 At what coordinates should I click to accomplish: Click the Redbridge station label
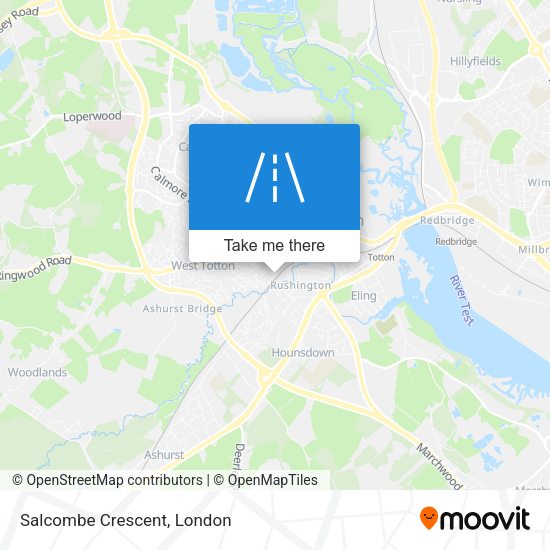tap(456, 241)
